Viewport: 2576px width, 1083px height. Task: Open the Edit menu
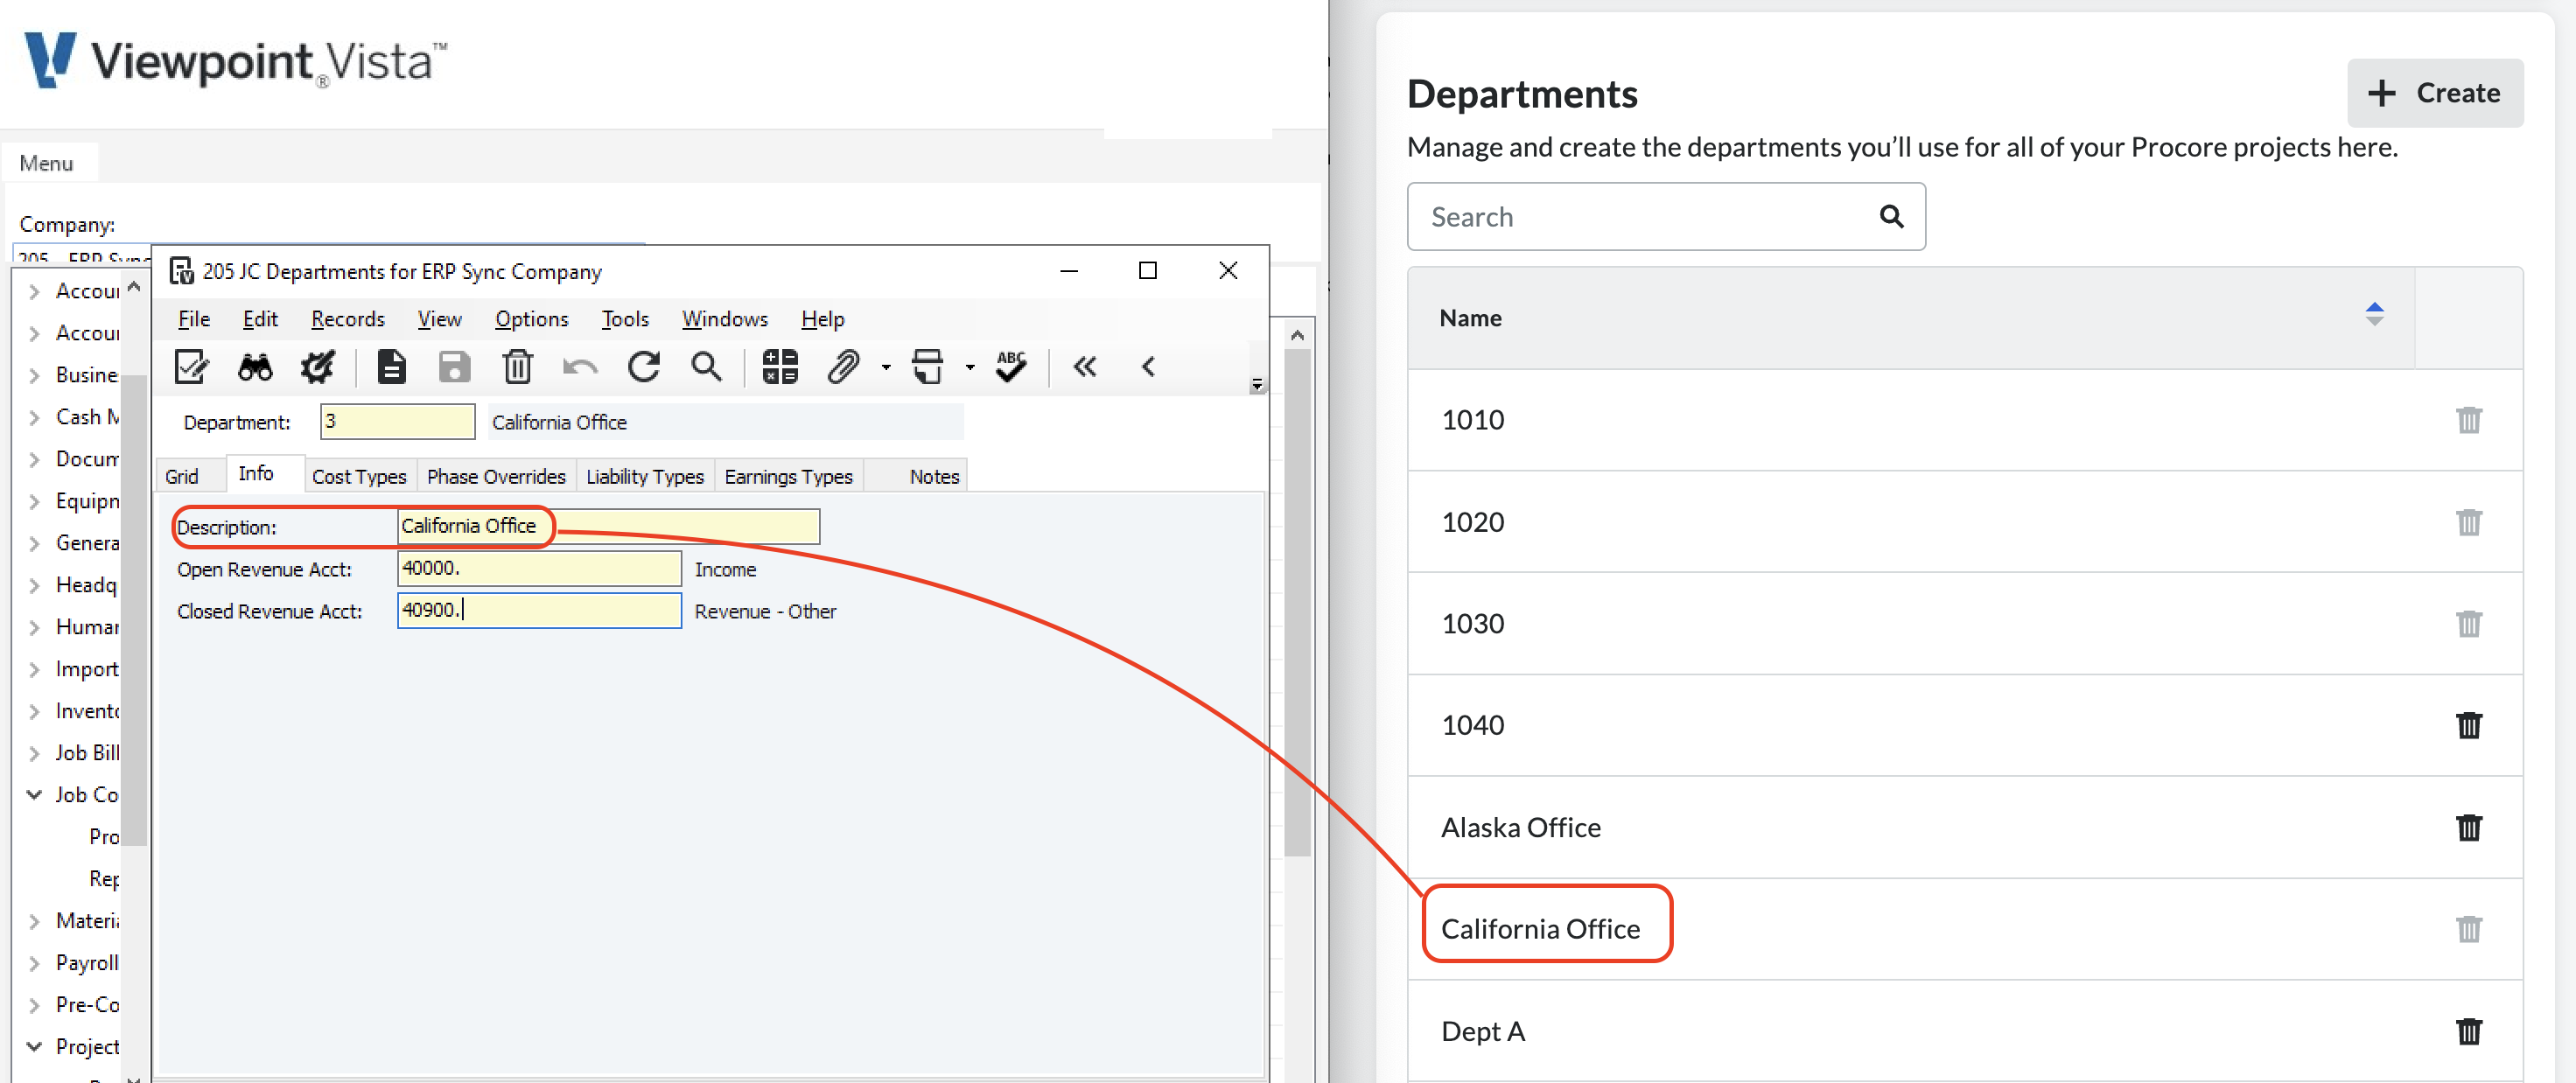pos(260,319)
